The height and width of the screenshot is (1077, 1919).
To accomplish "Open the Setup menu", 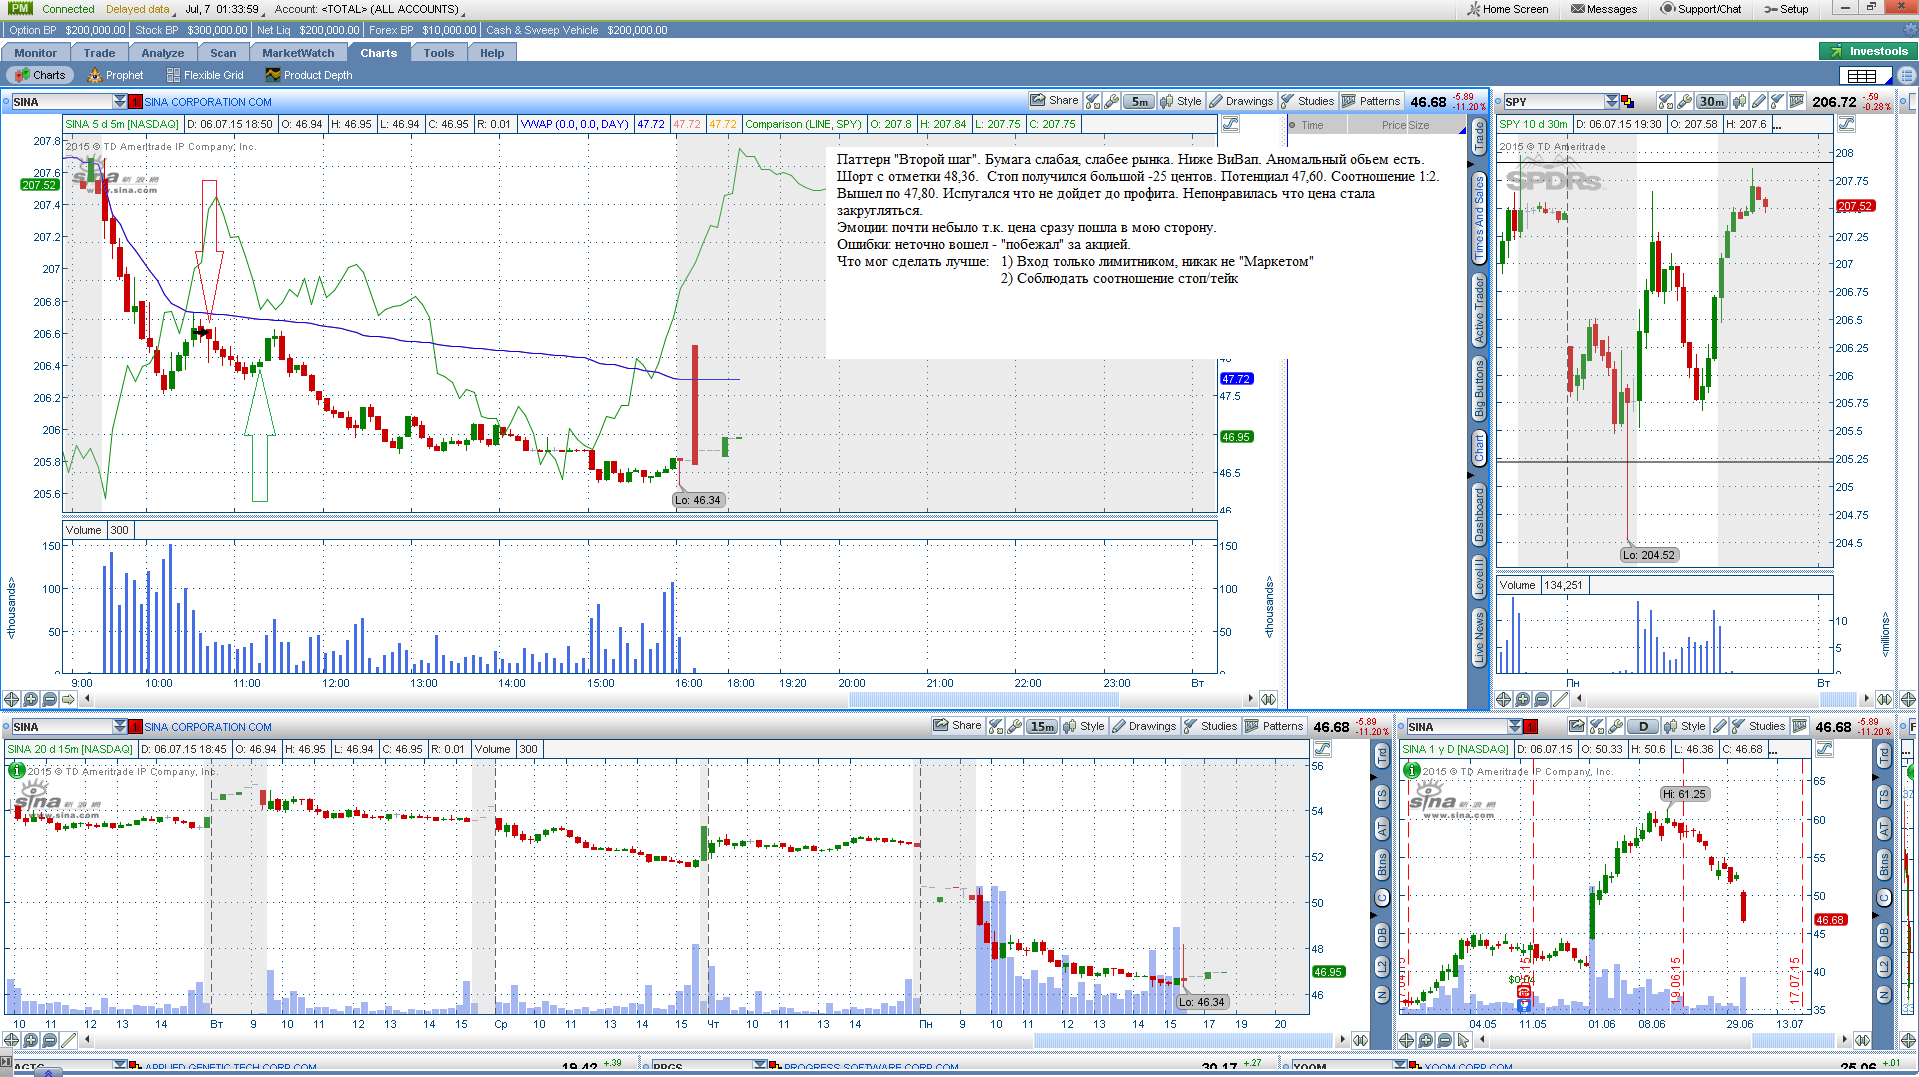I will point(1786,9).
